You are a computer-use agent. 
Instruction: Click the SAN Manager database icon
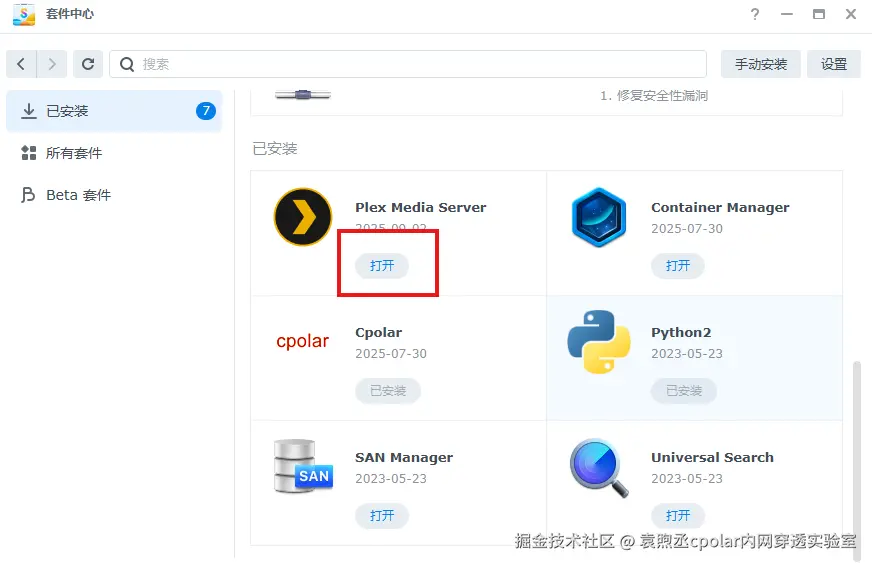[303, 466]
